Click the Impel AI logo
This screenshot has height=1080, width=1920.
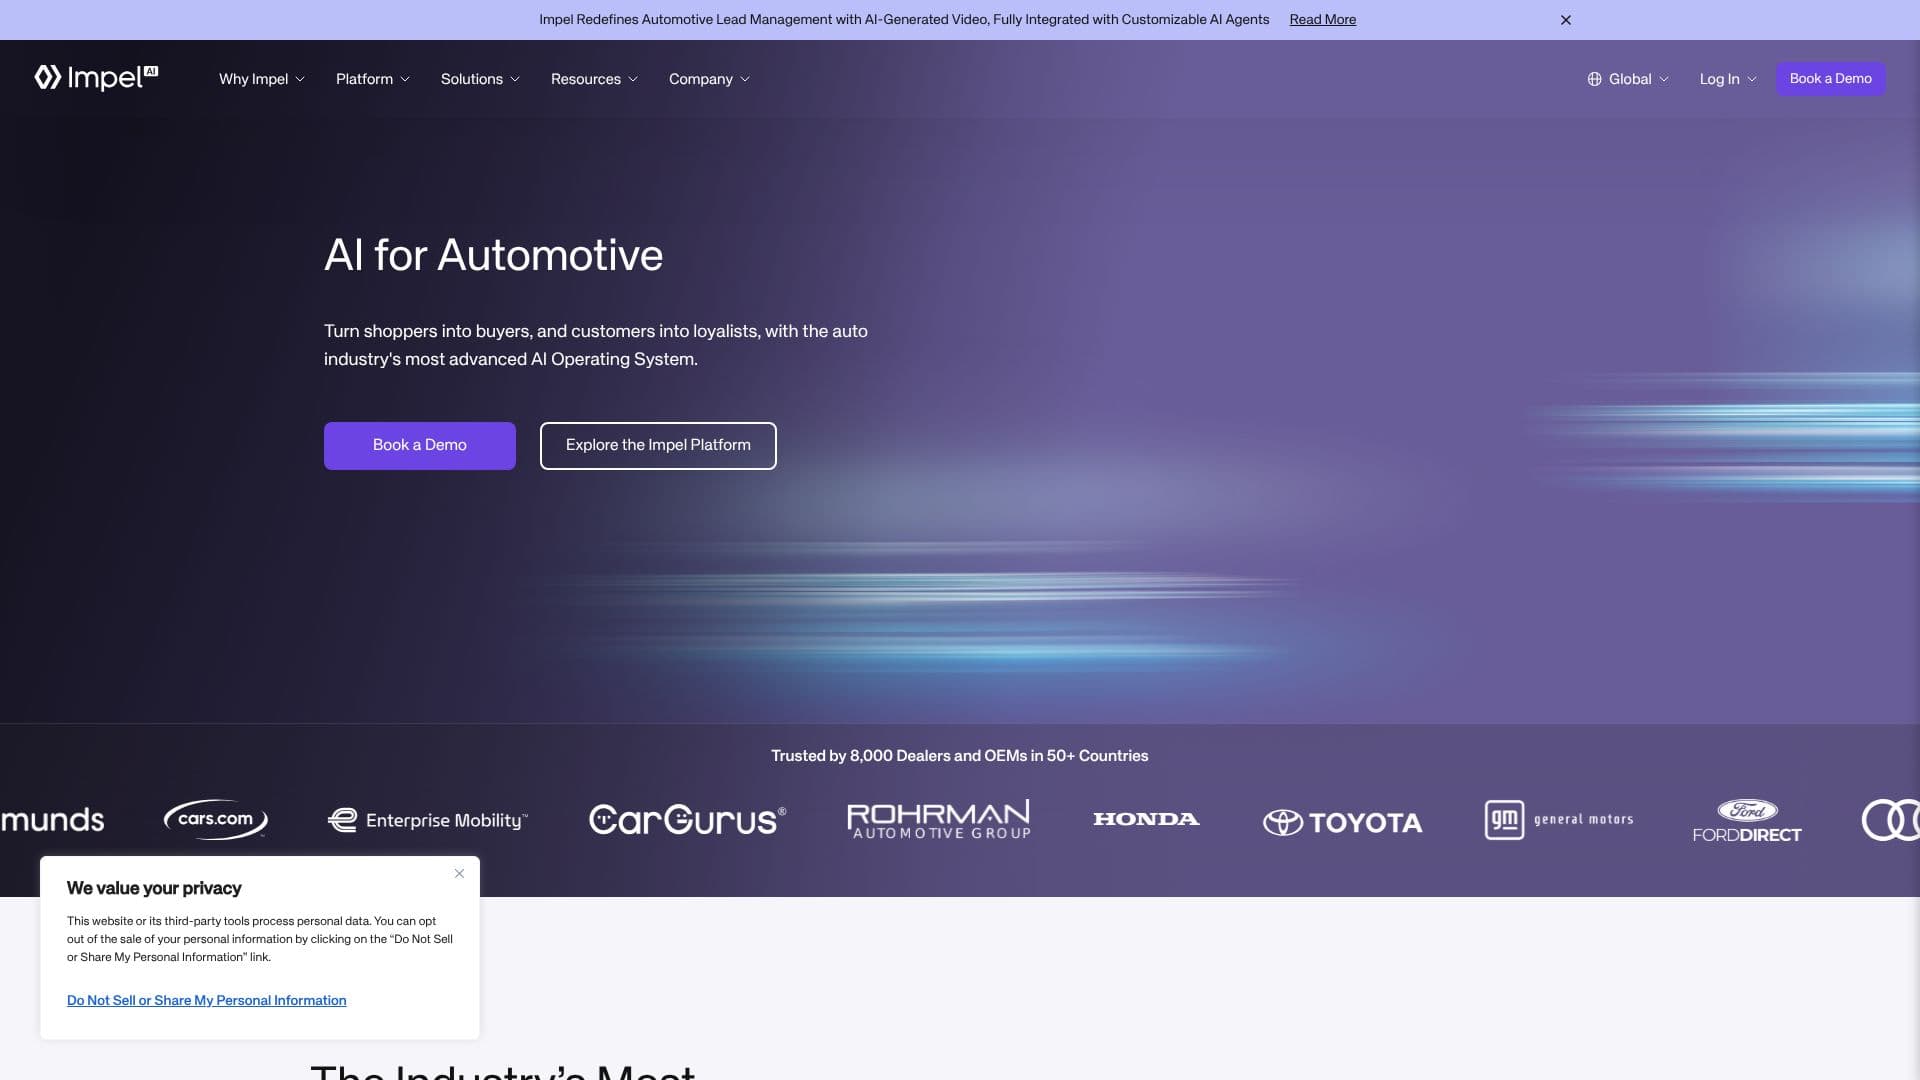click(96, 78)
